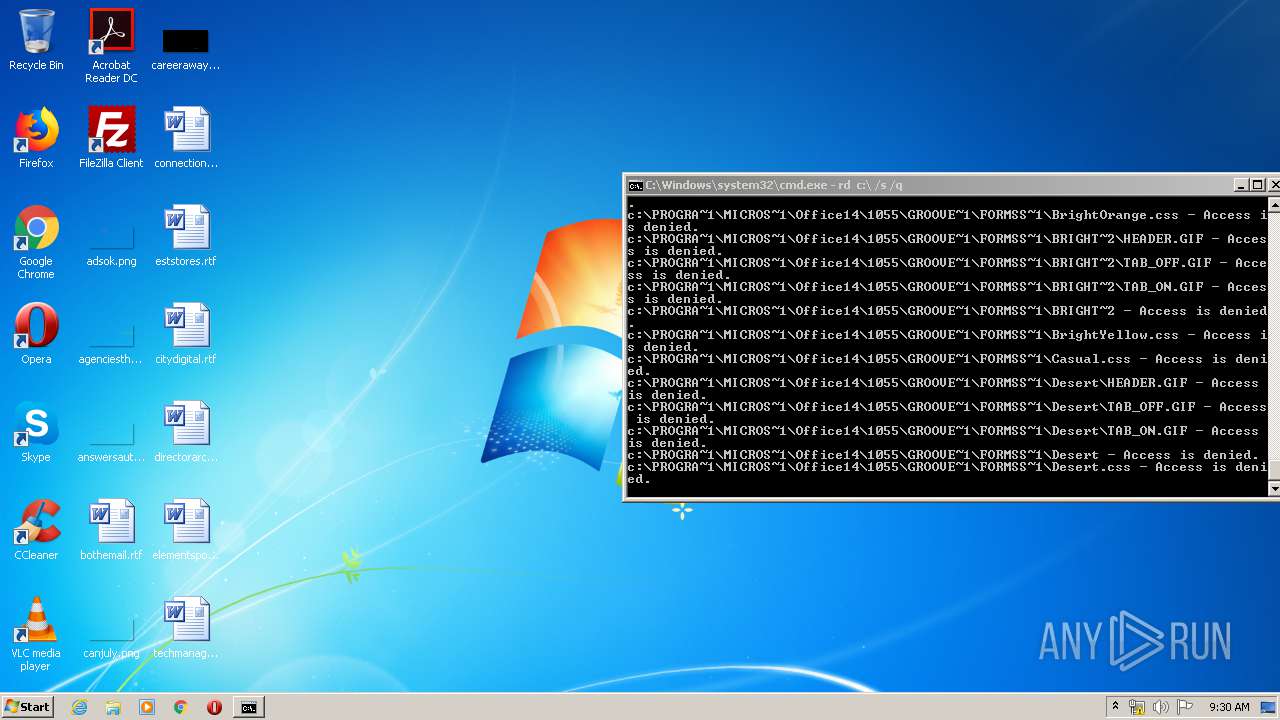This screenshot has width=1280, height=720.
Task: Click Show desktop button
Action: pyautogui.click(x=1269, y=707)
